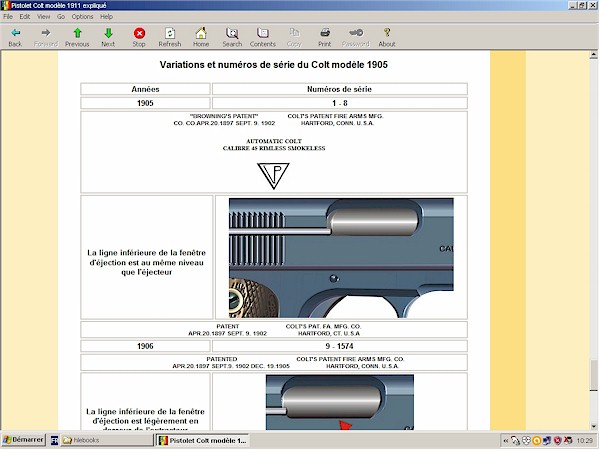600x450 pixels.
Task: Show the Contents listing
Action: pos(262,37)
